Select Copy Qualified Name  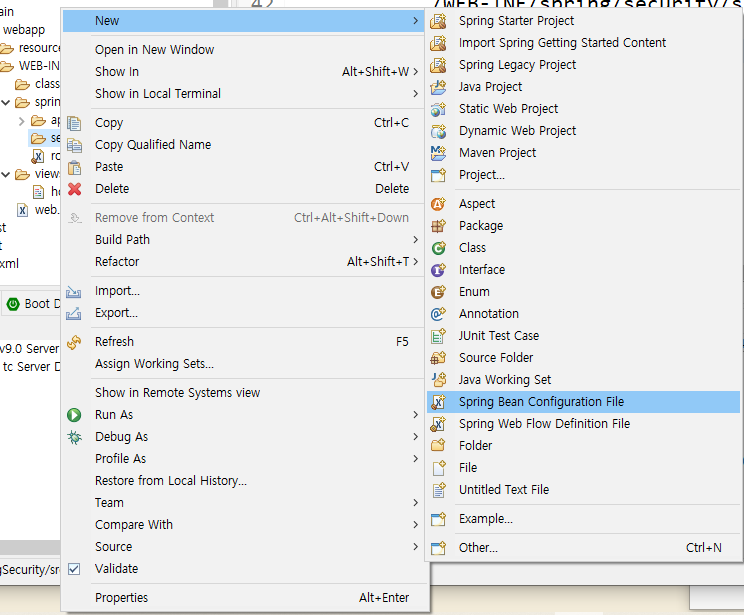(x=153, y=145)
